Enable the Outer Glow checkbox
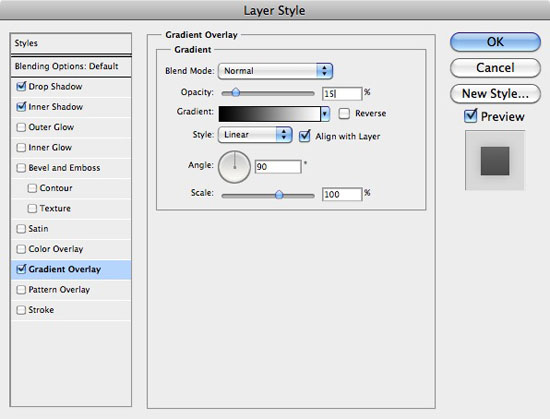 21,127
